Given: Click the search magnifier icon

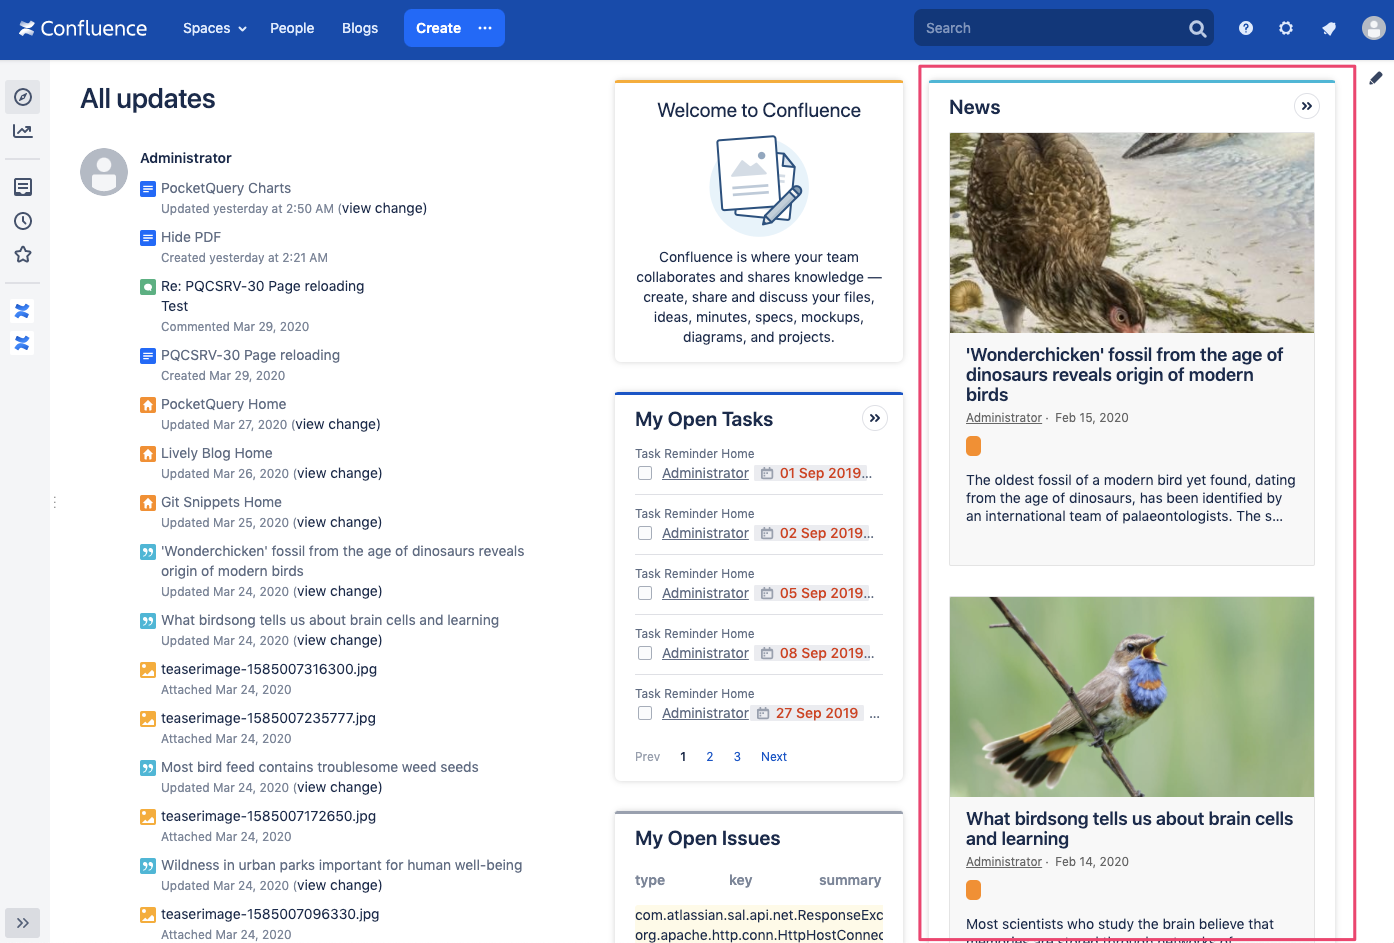Looking at the screenshot, I should (1197, 29).
